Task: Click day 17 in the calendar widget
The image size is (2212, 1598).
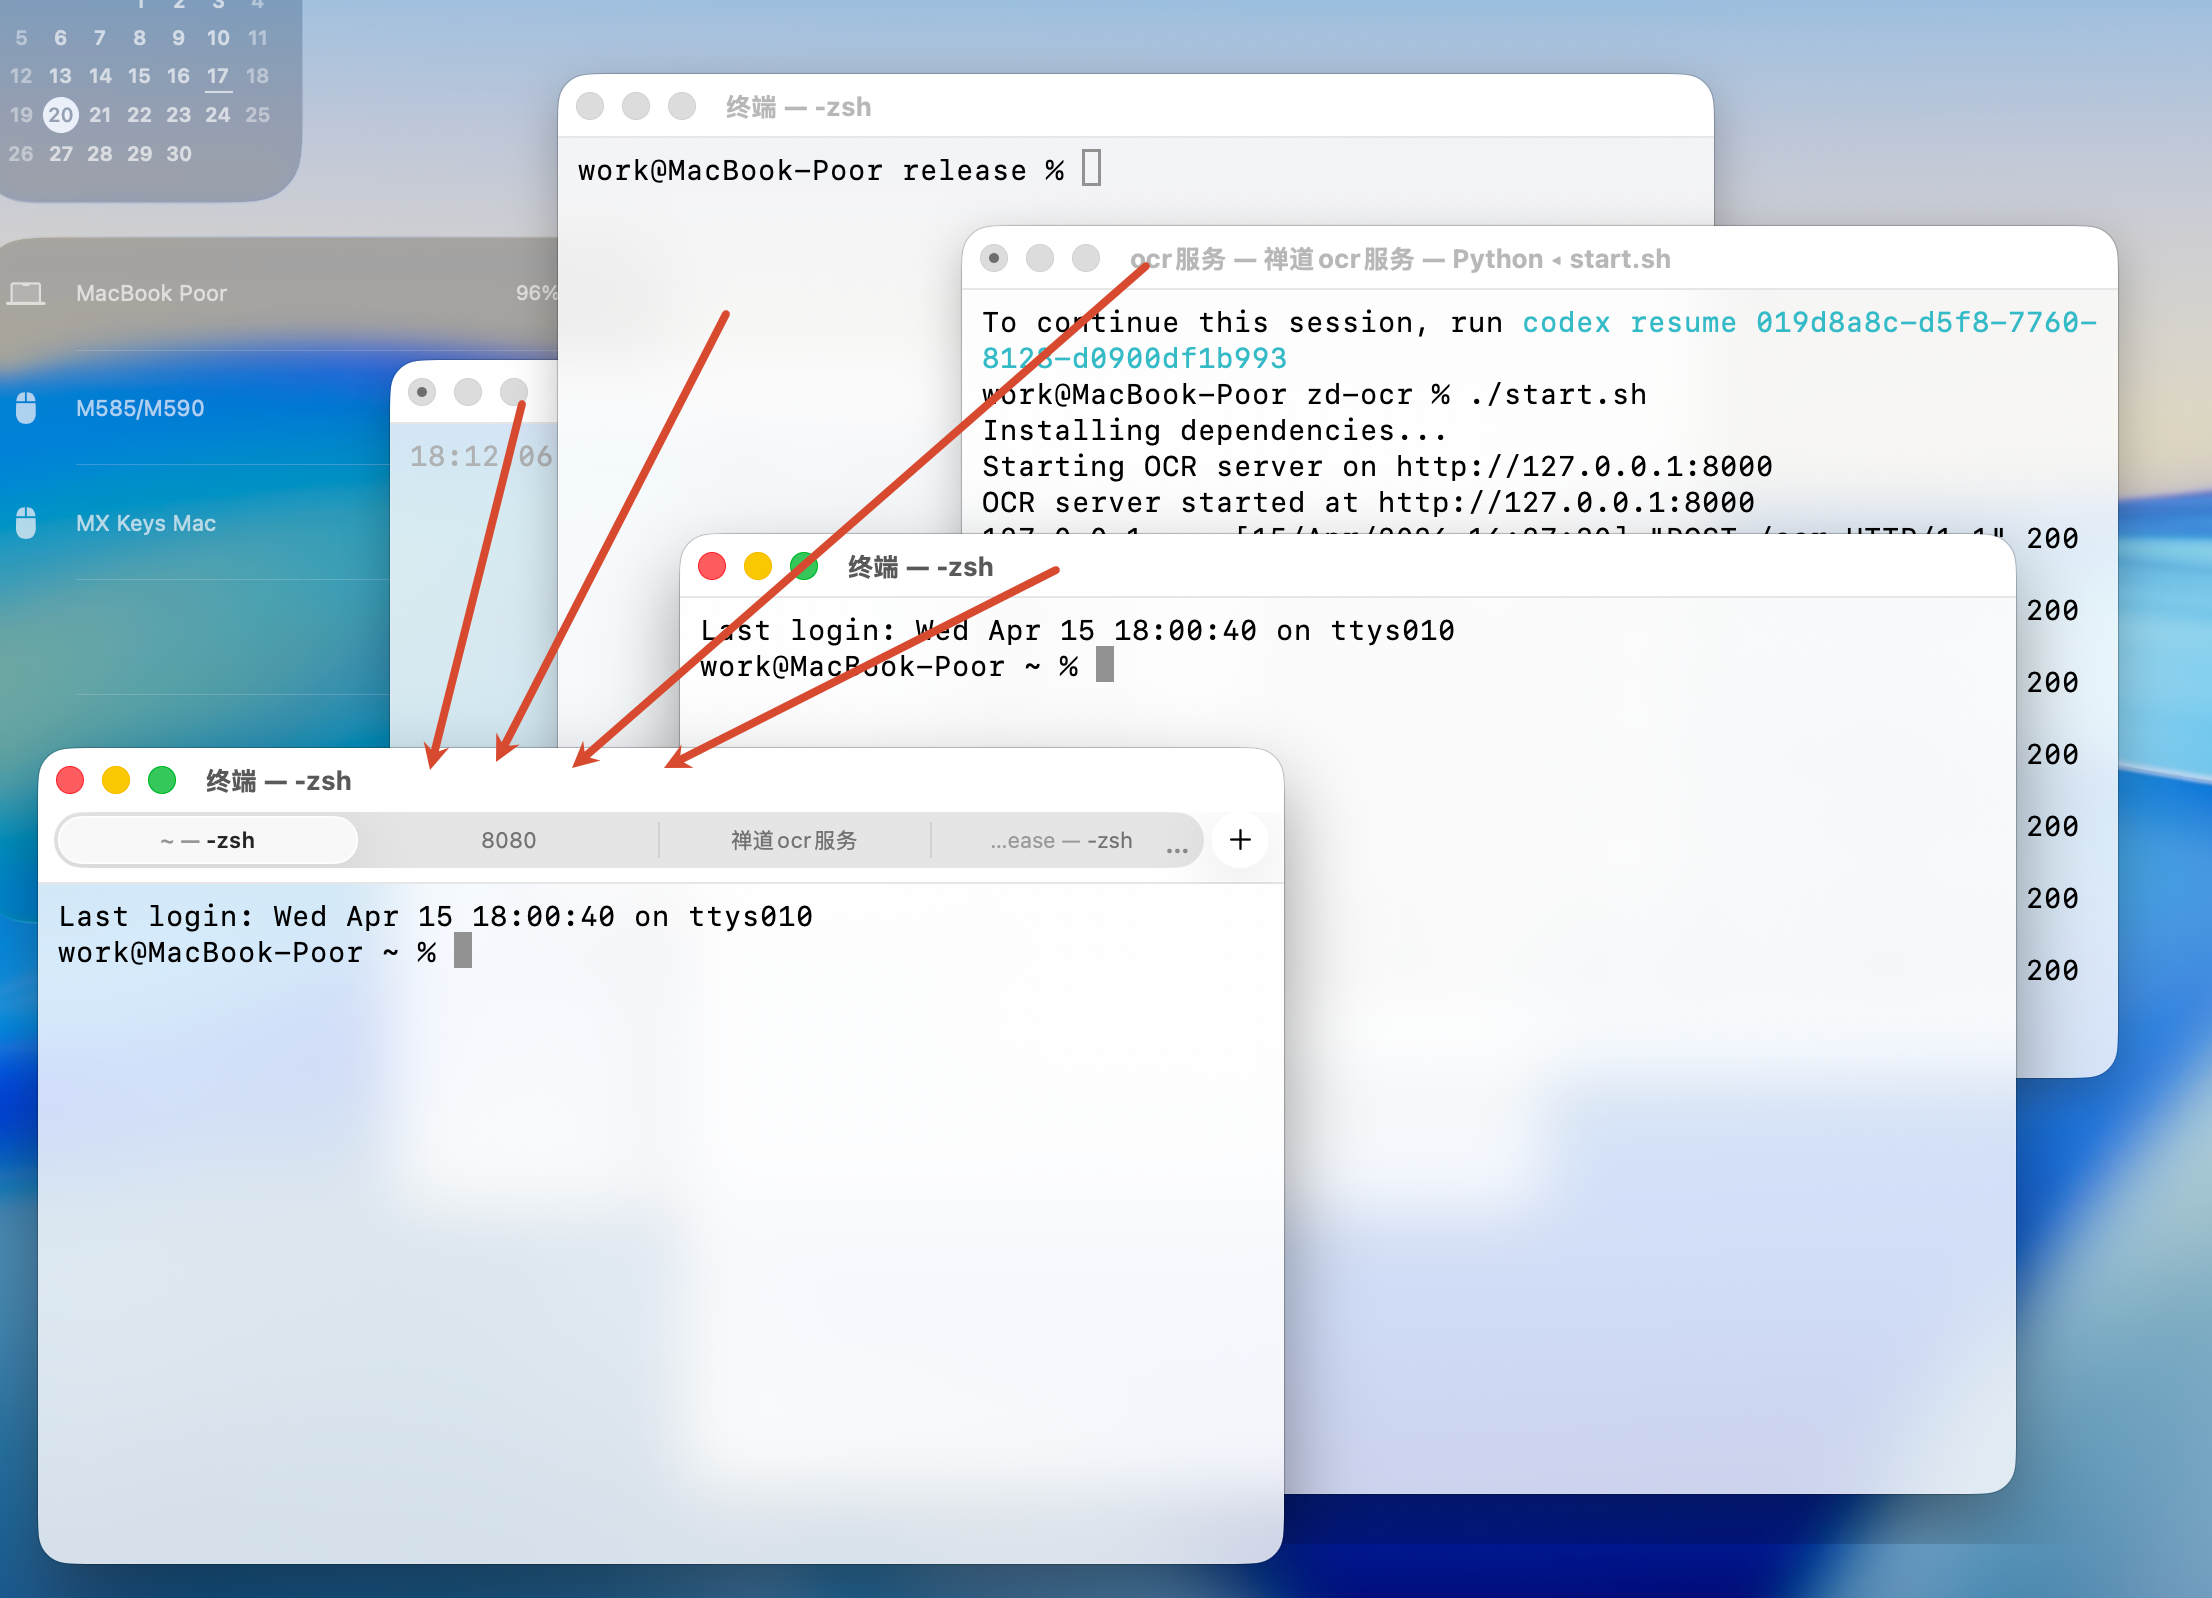Action: click(218, 76)
